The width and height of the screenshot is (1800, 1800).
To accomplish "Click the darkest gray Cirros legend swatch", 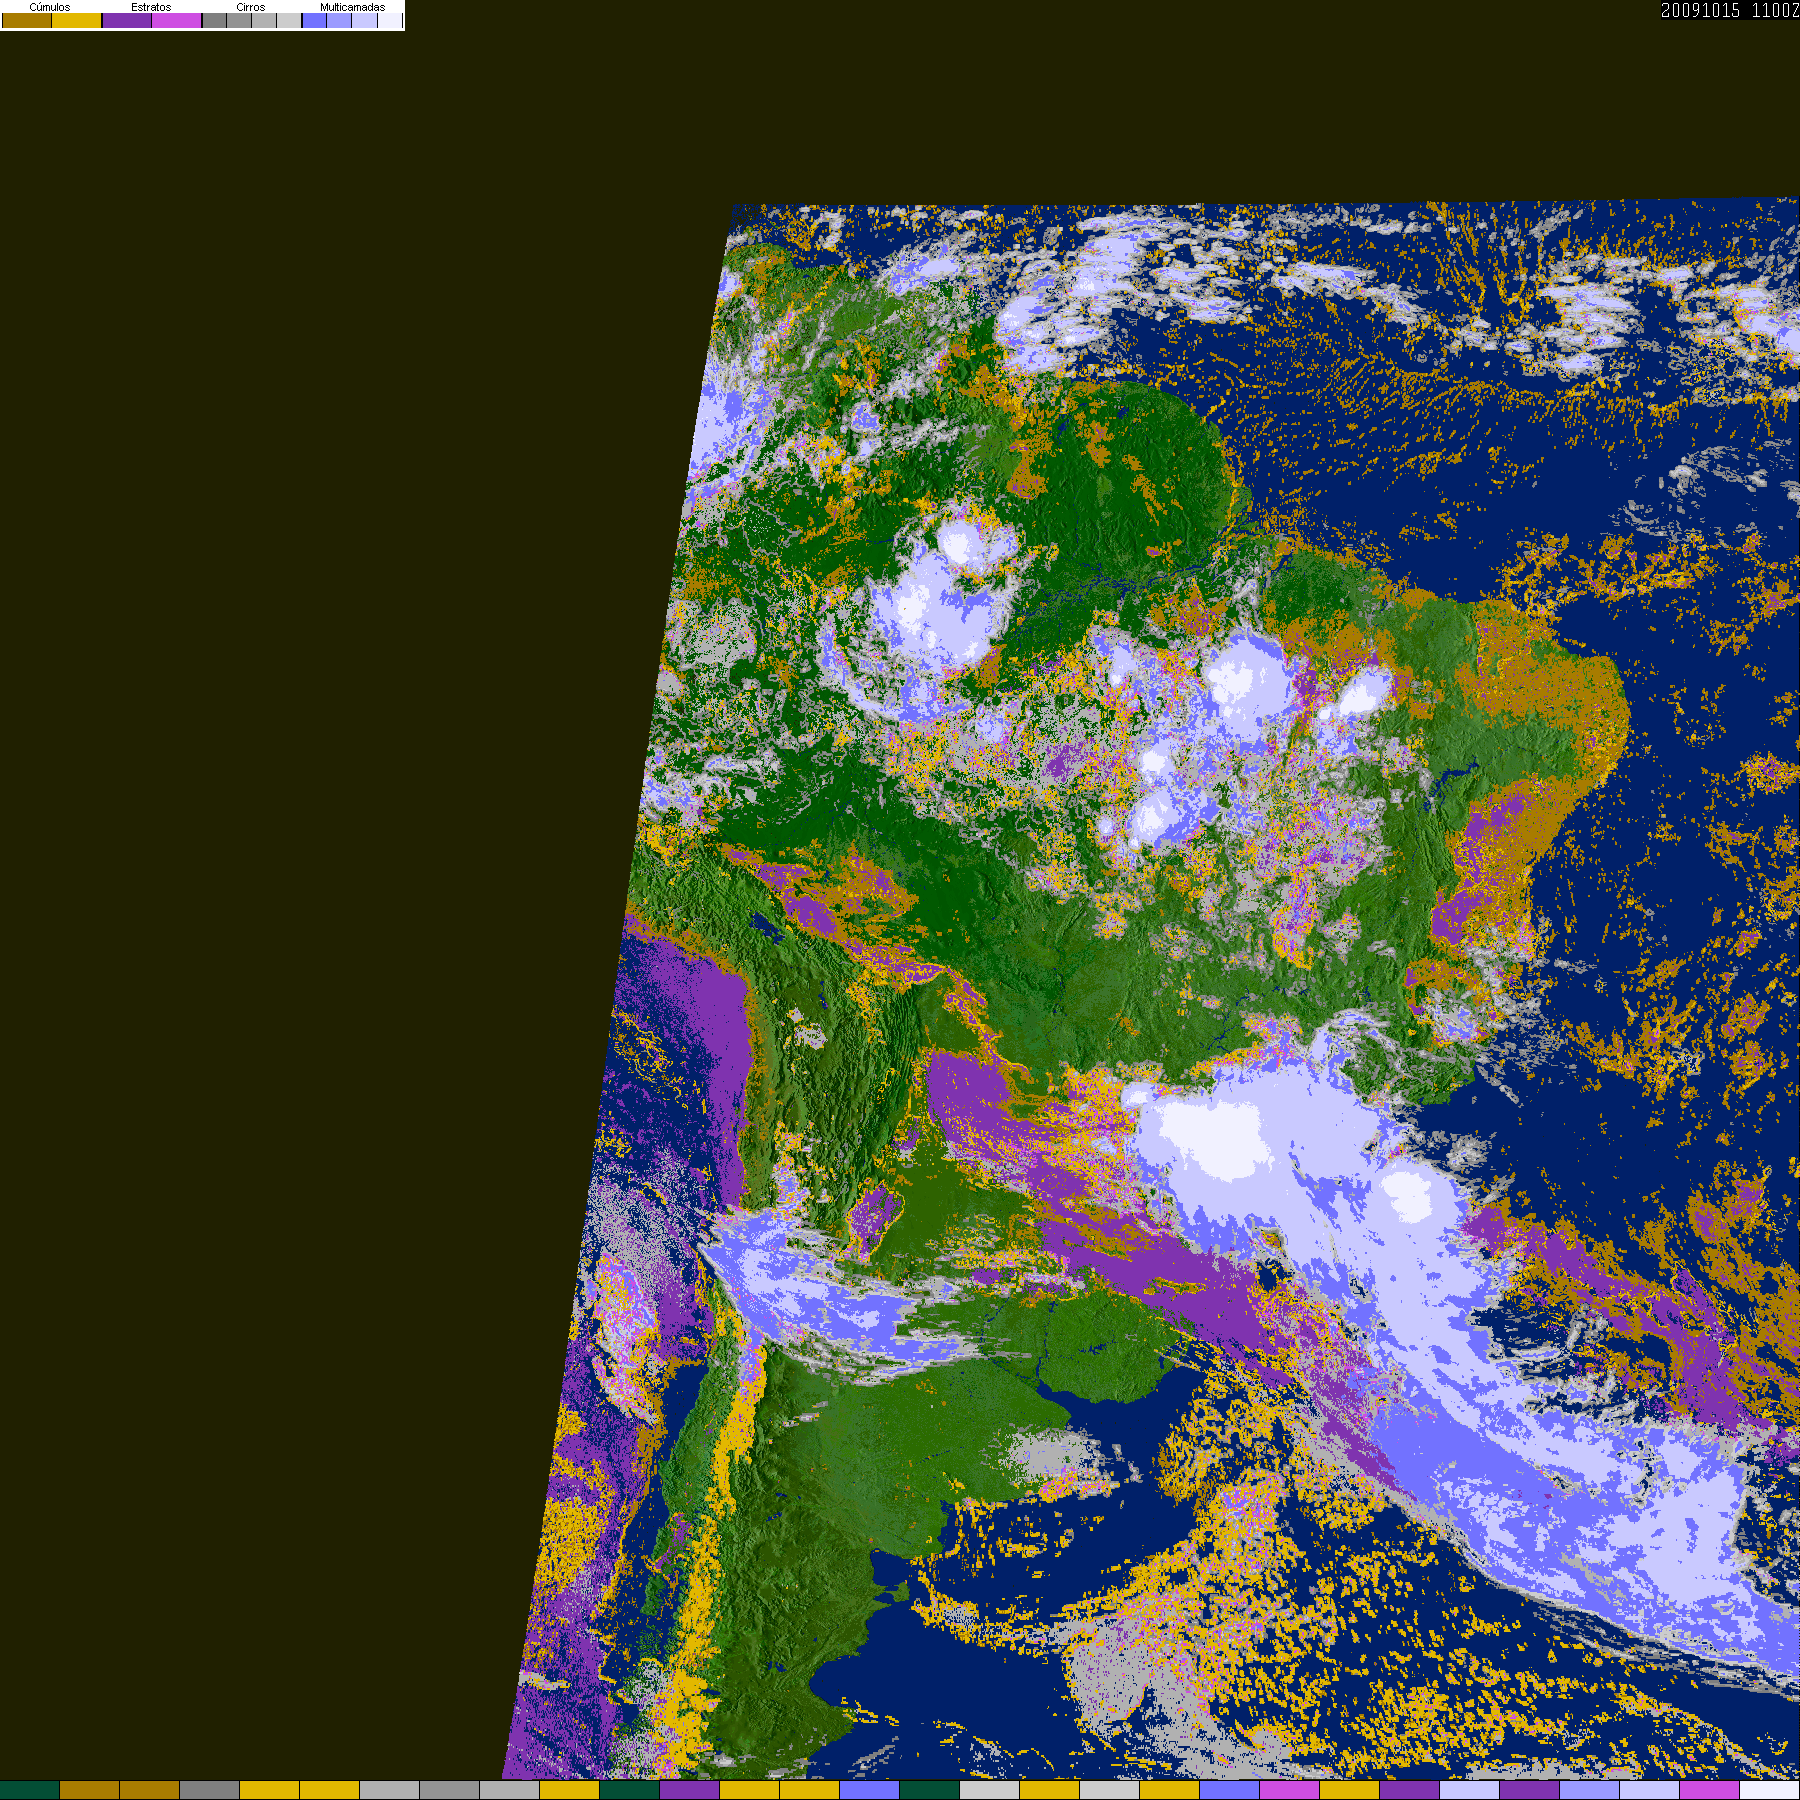I will (214, 20).
